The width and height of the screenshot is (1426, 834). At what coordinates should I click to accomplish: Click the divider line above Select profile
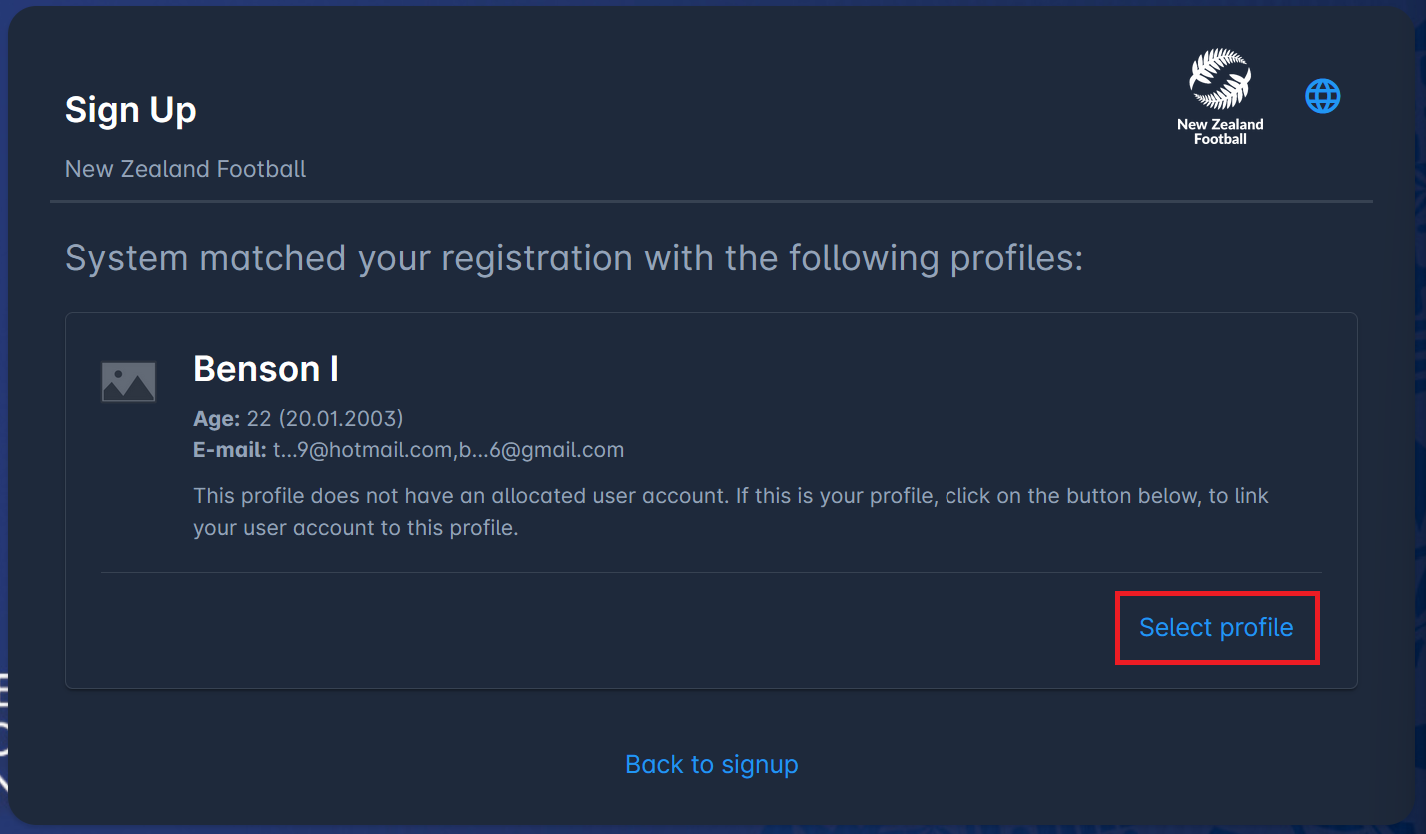(711, 573)
